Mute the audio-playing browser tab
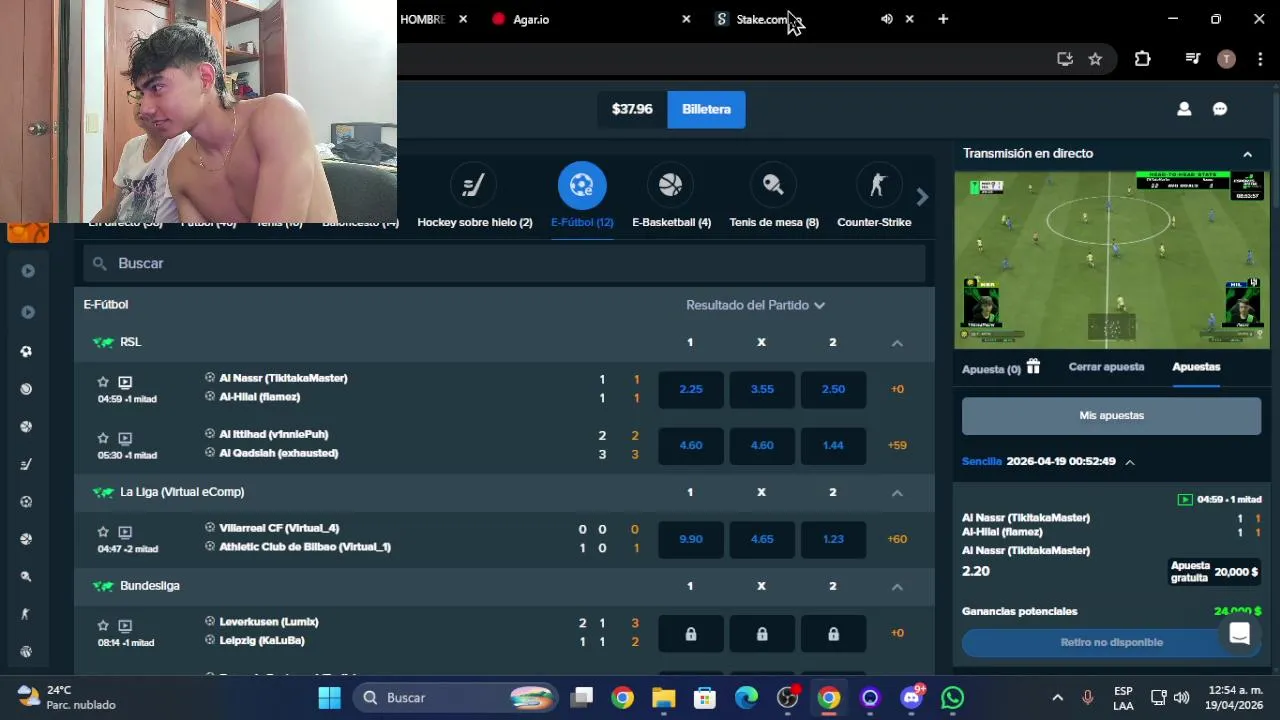1280x720 pixels. (886, 19)
